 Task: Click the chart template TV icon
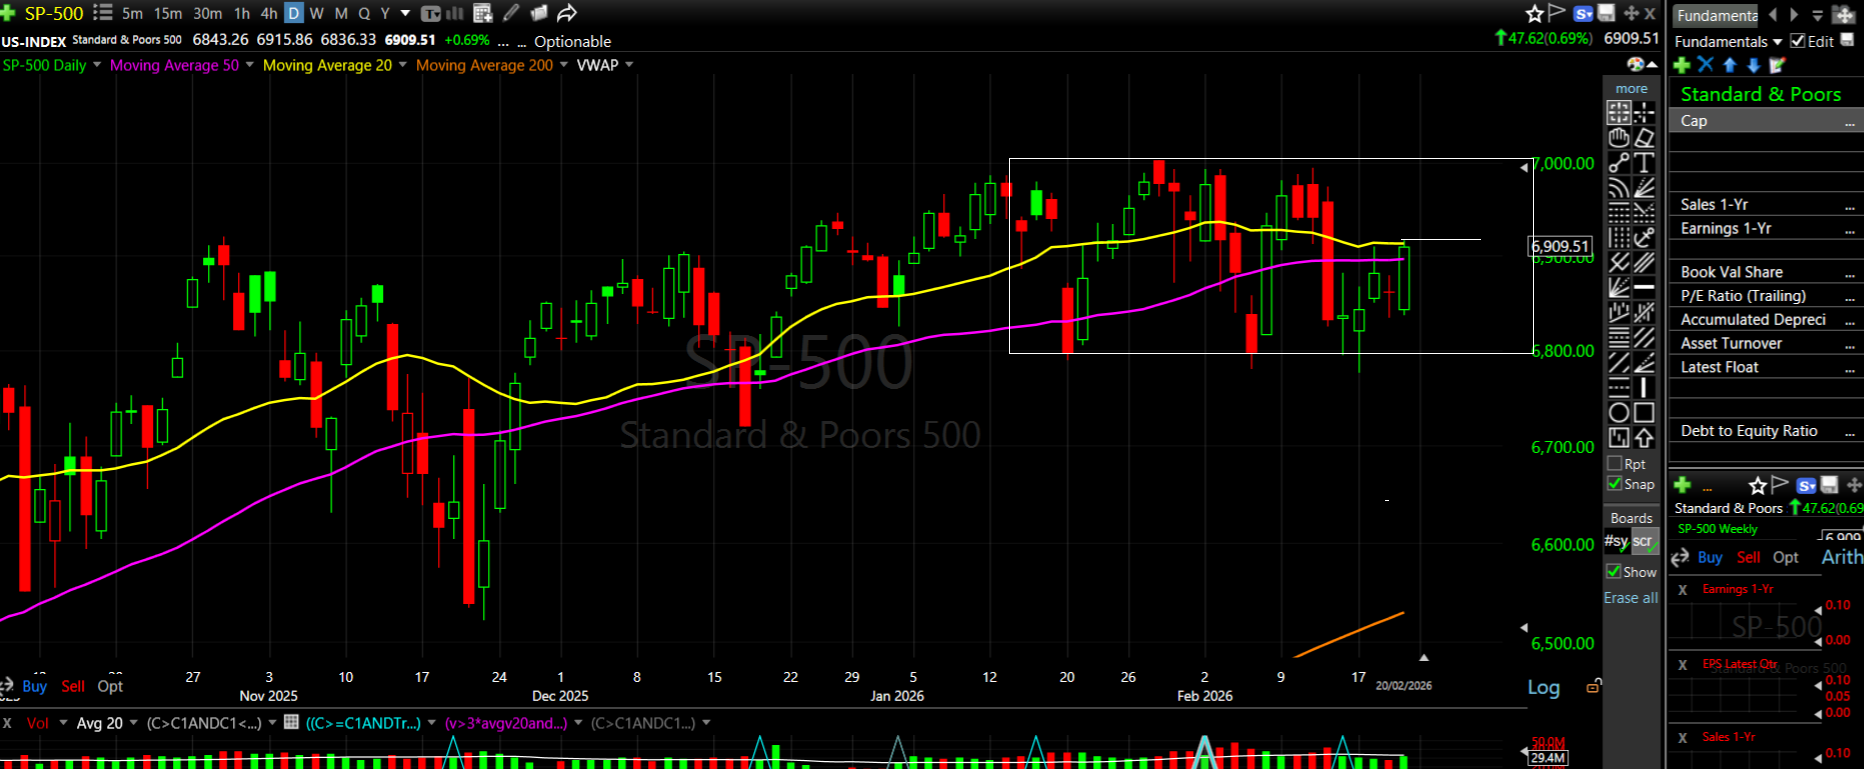click(x=431, y=13)
